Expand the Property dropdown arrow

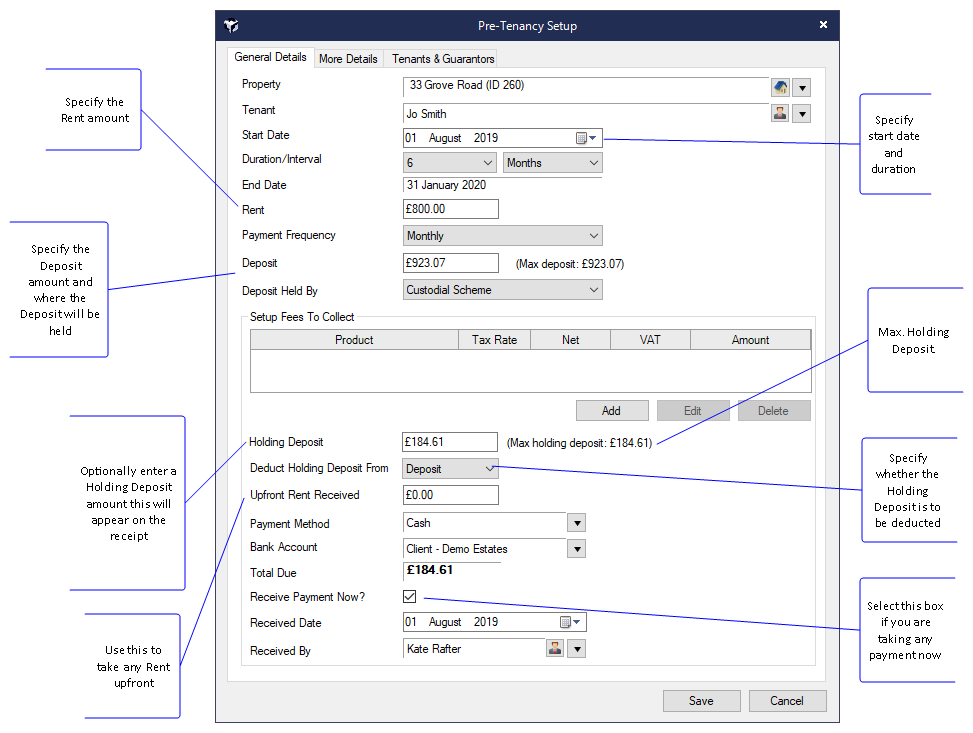coord(801,88)
